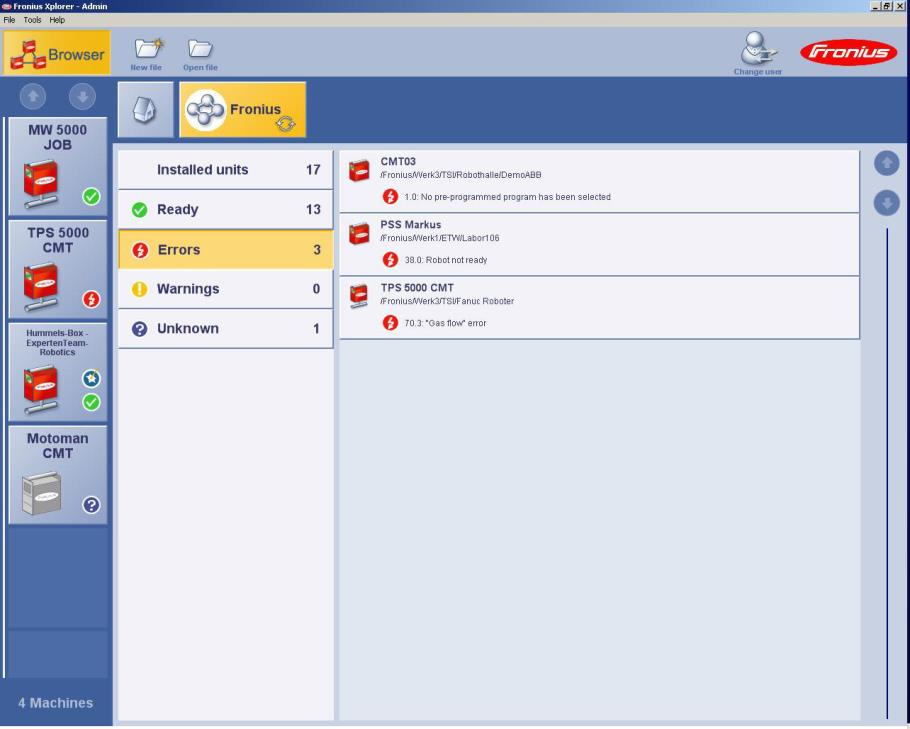Click path /Fronius/Werk3/TSI/Robothalle/DemoABB
910x729 pixels.
point(461,175)
